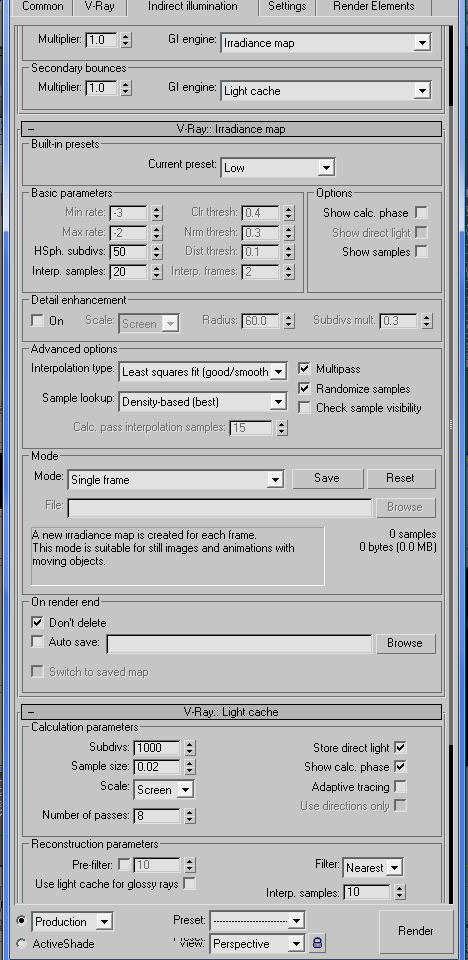Screen dimensions: 468x960
Task: Collapse the V-Ray:: Light cache rollout
Action: click(x=232, y=712)
